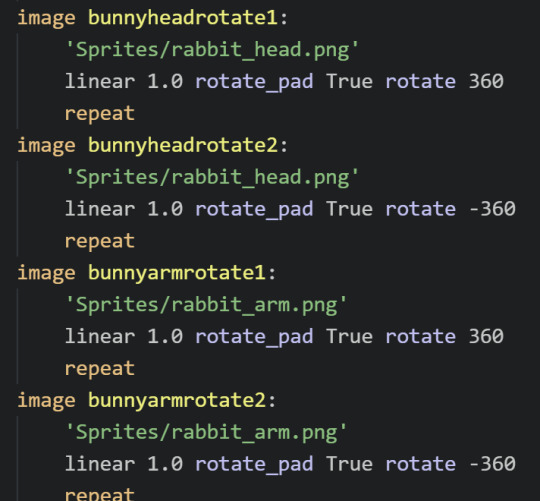Click the name bunnyheadrotate1
This screenshot has width=540, height=501.
pyautogui.click(x=183, y=18)
